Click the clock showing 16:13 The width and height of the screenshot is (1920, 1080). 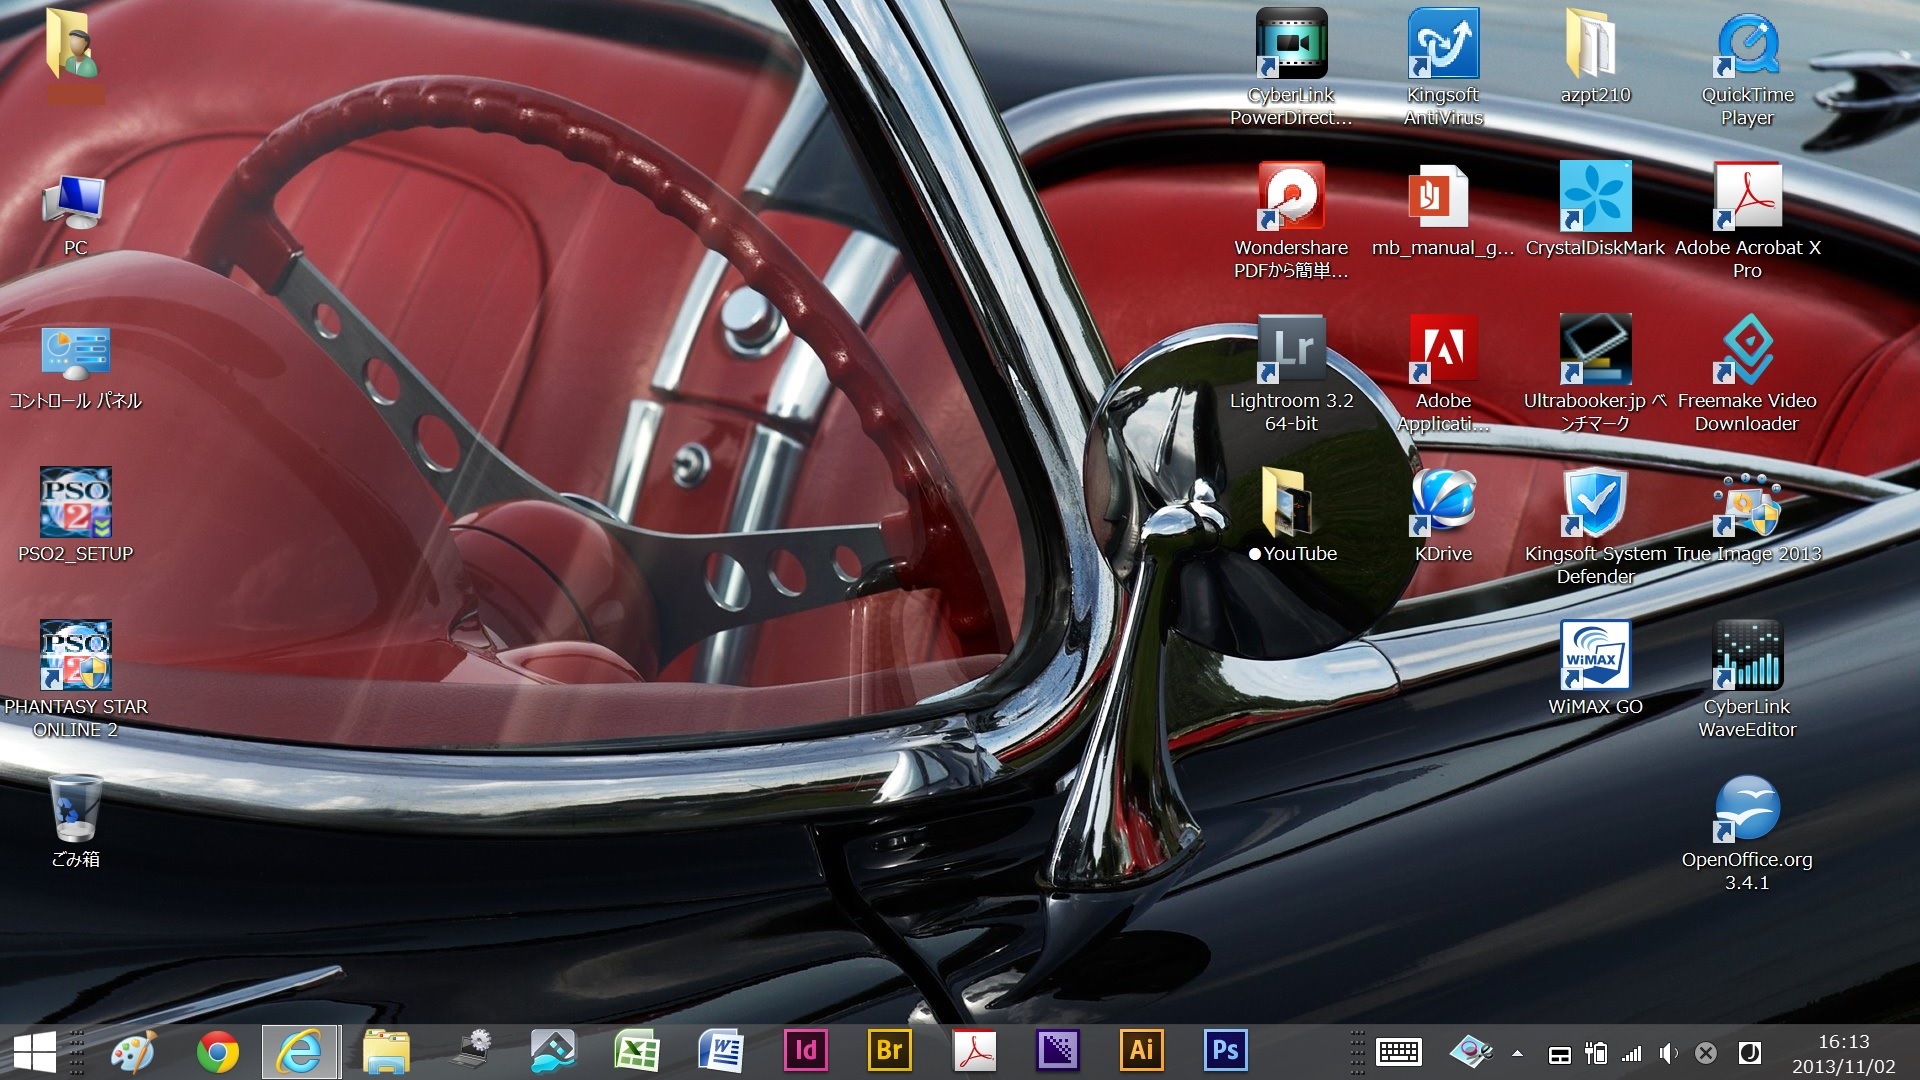[x=1843, y=1053]
